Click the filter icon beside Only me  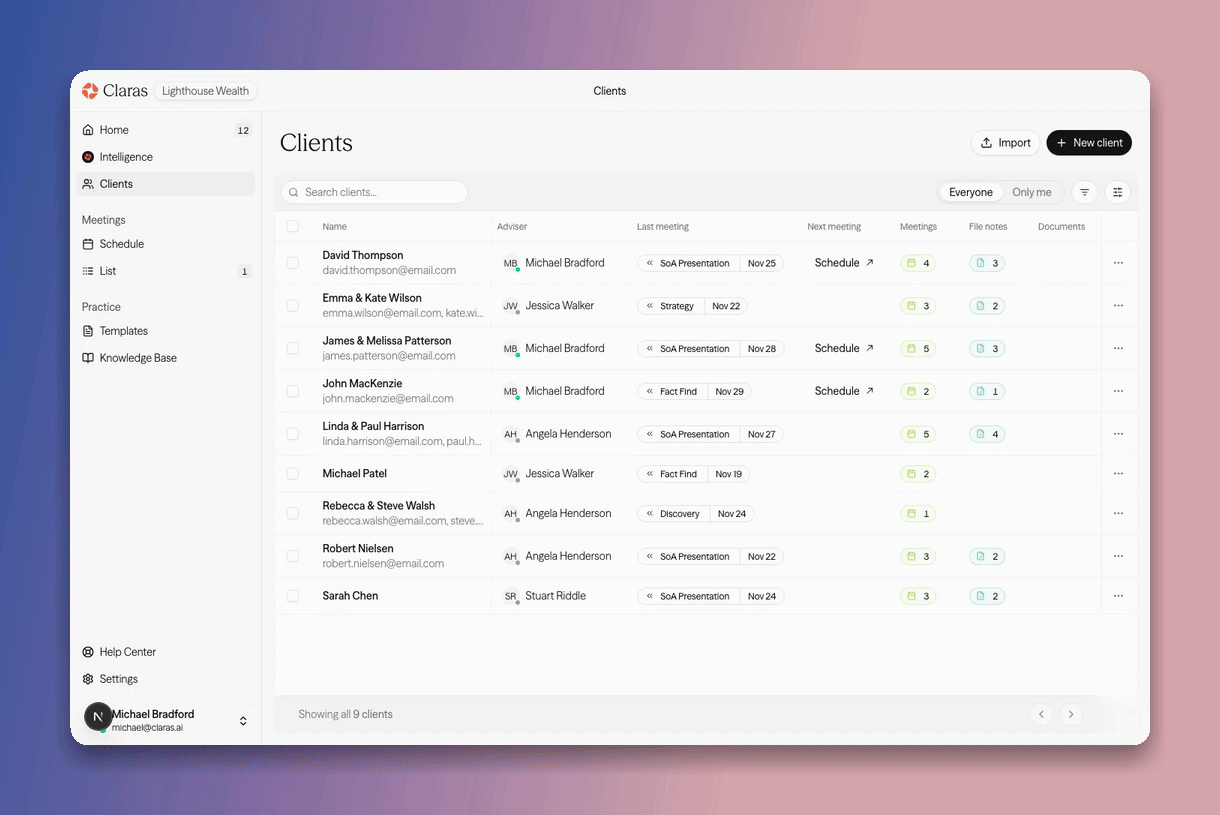1084,192
